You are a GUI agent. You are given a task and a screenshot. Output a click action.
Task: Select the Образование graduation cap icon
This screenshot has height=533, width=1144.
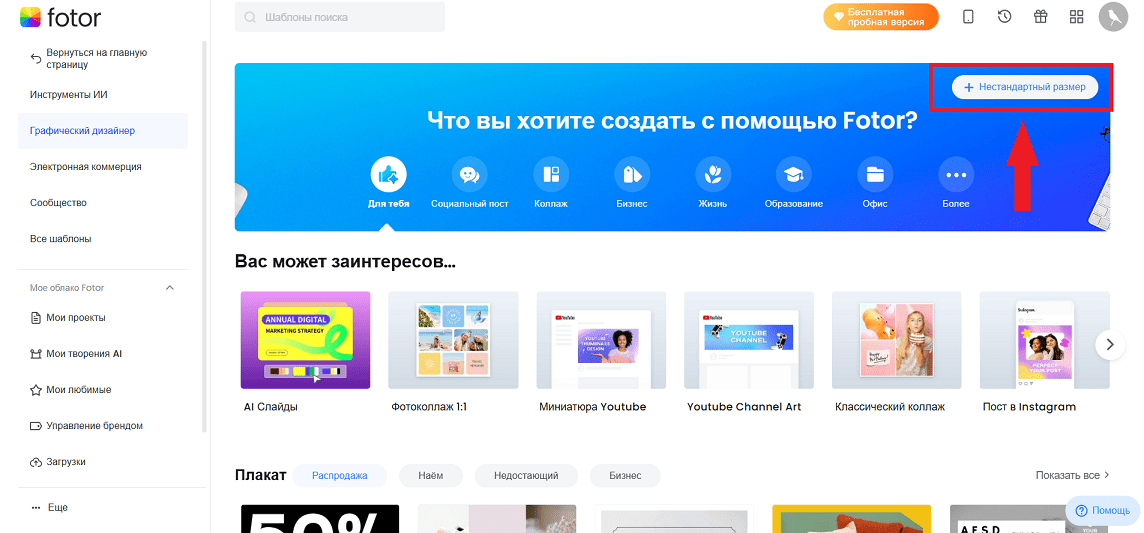tap(794, 174)
